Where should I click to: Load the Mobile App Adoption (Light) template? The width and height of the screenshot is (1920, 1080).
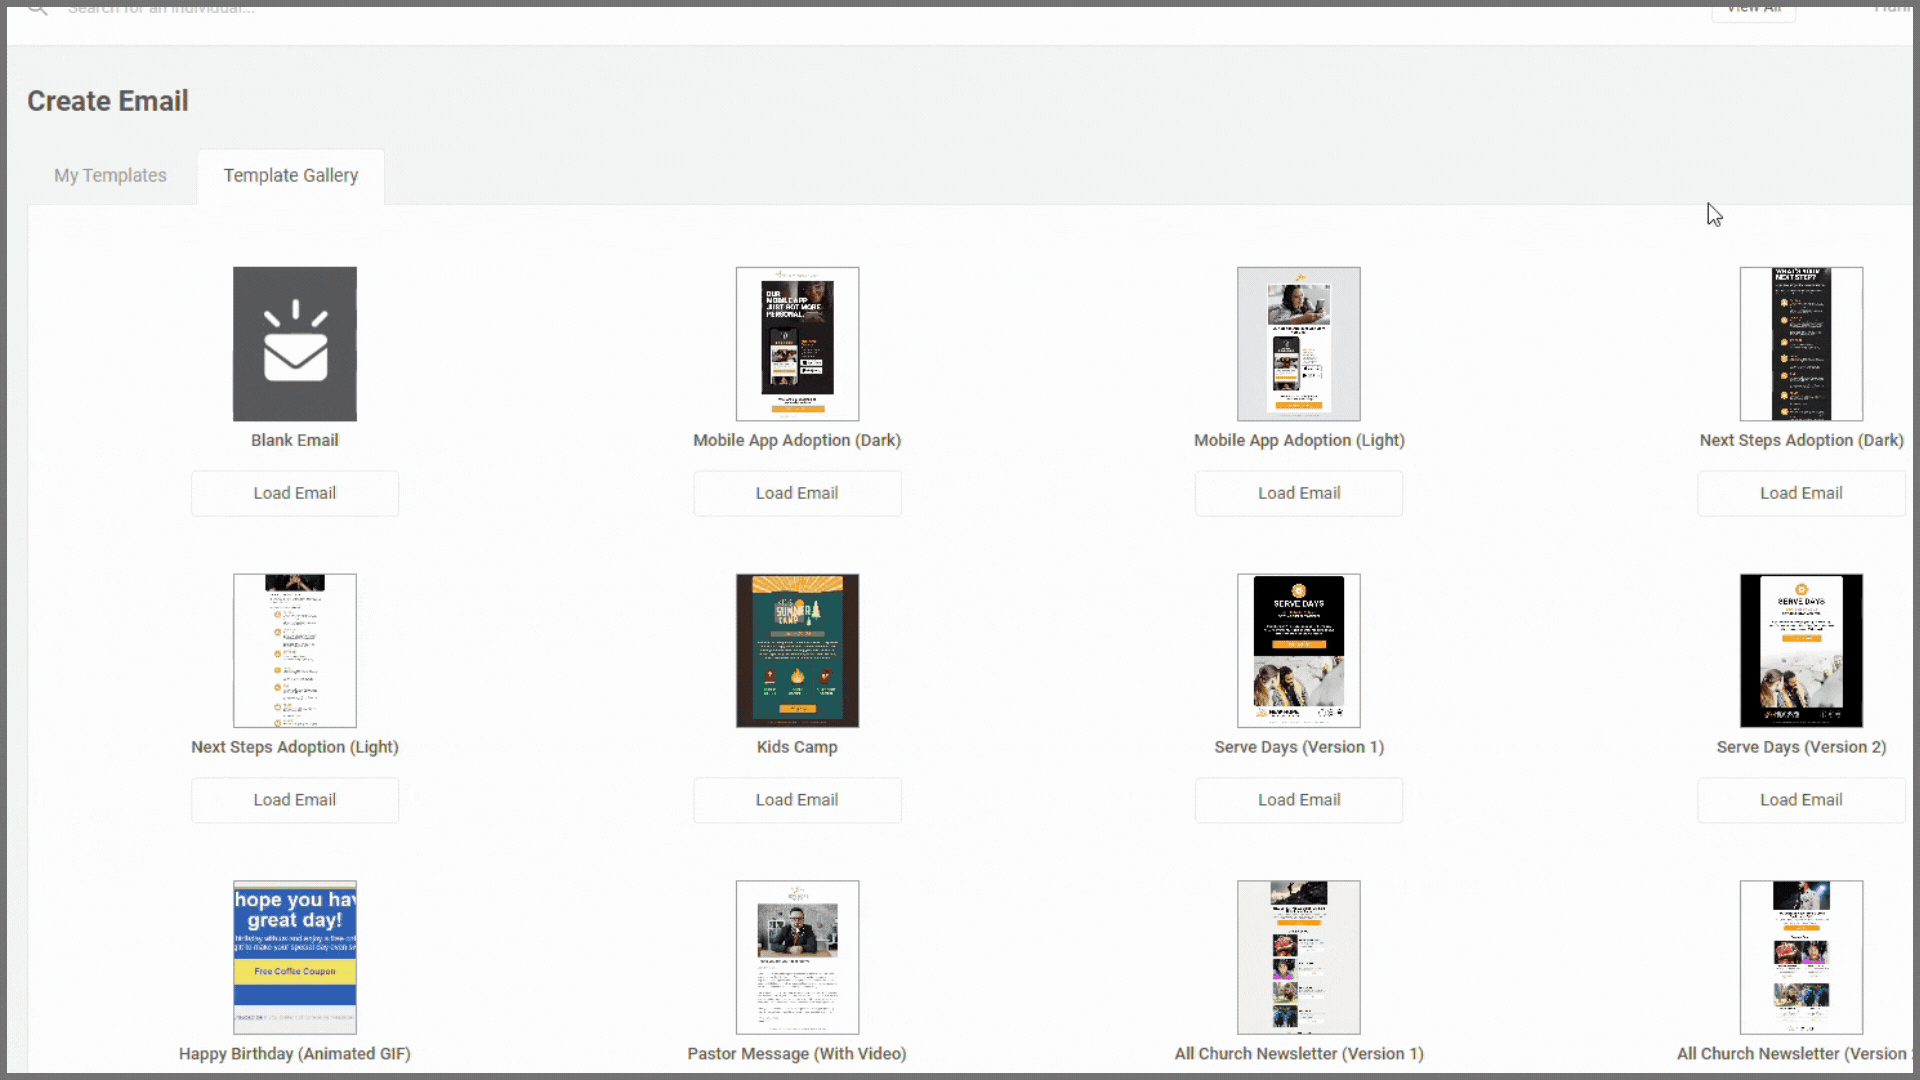[x=1298, y=493]
